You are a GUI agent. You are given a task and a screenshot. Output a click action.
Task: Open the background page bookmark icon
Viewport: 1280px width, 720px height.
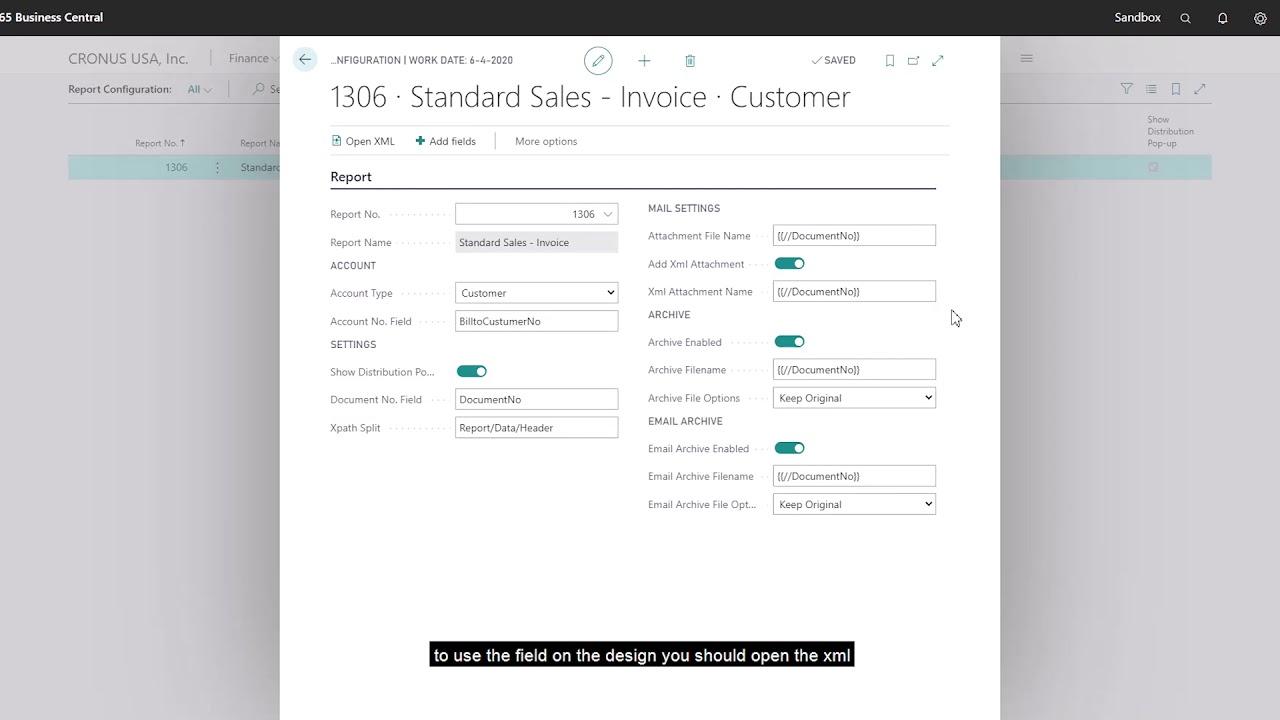[1176, 89]
